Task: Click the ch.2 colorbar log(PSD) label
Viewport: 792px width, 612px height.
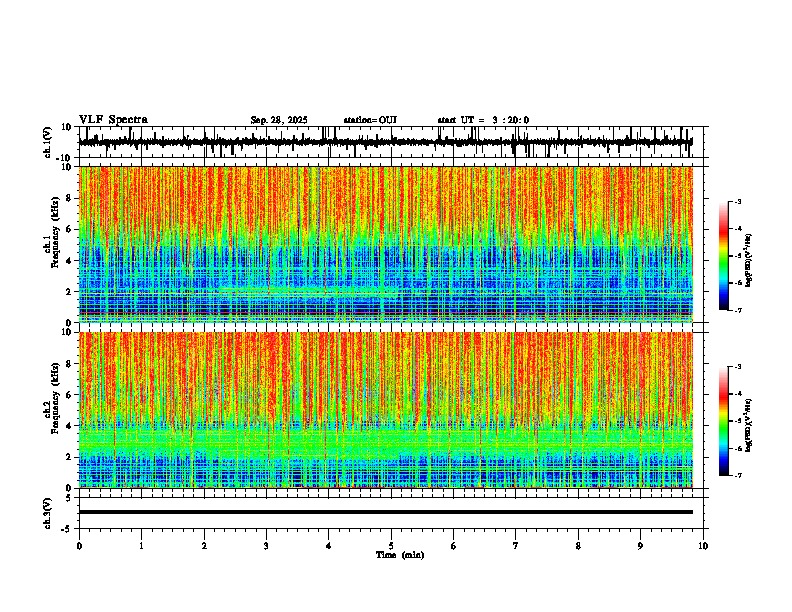Action: pyautogui.click(x=749, y=425)
